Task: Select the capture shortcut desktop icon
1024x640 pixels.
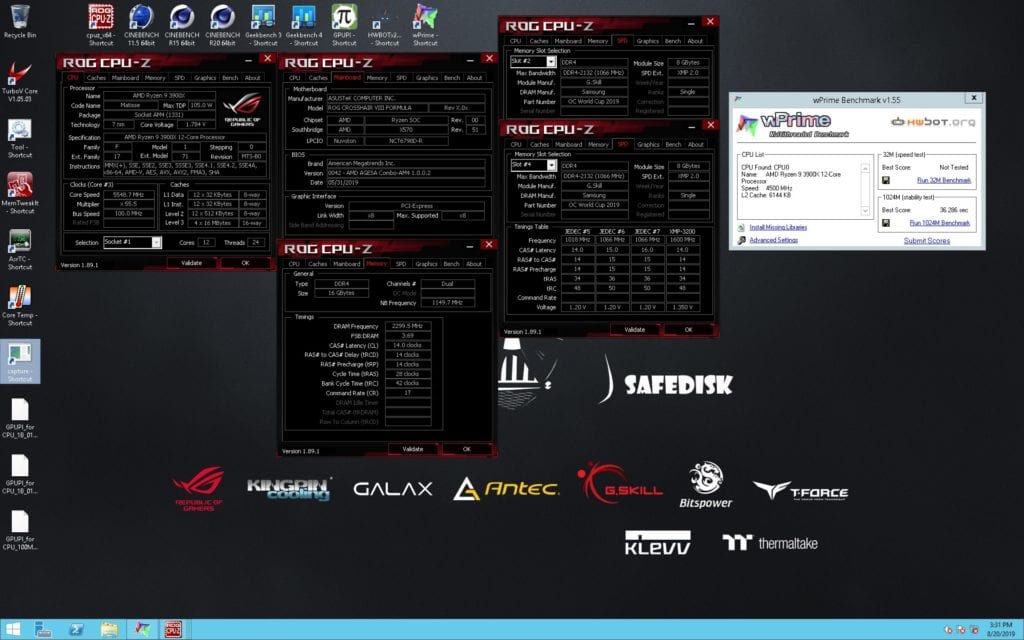Action: (20, 361)
